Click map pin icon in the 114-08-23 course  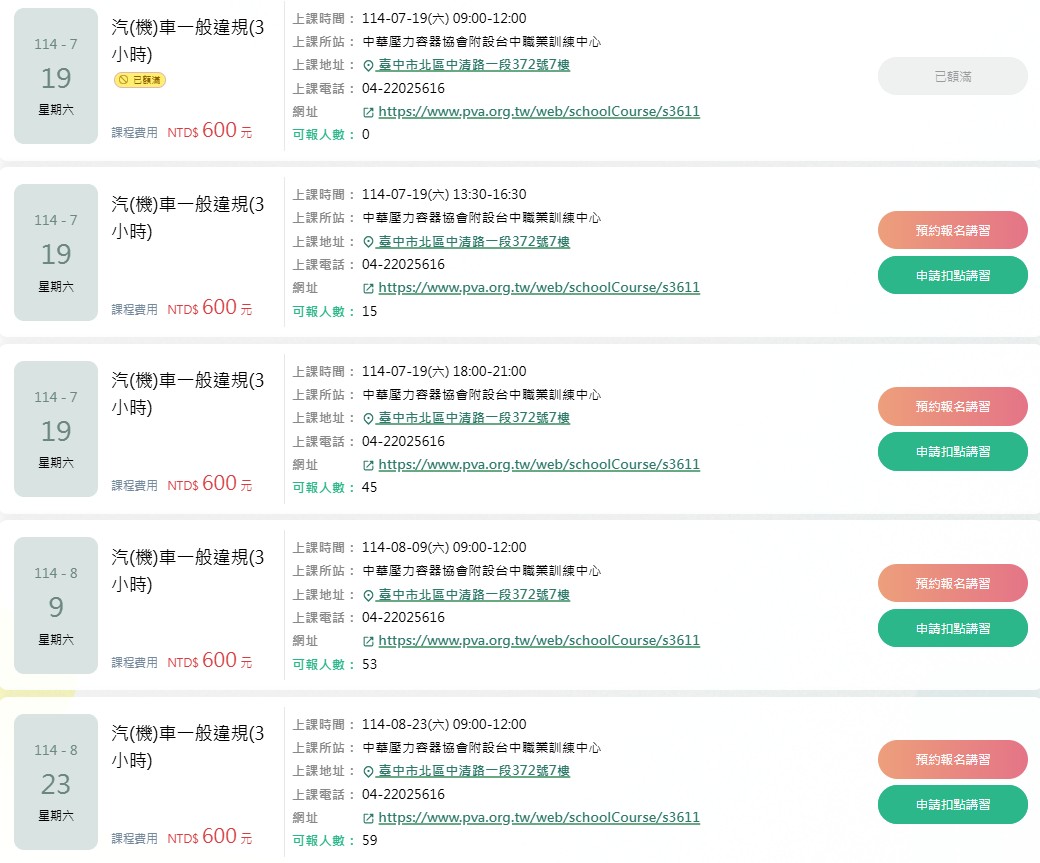[369, 771]
